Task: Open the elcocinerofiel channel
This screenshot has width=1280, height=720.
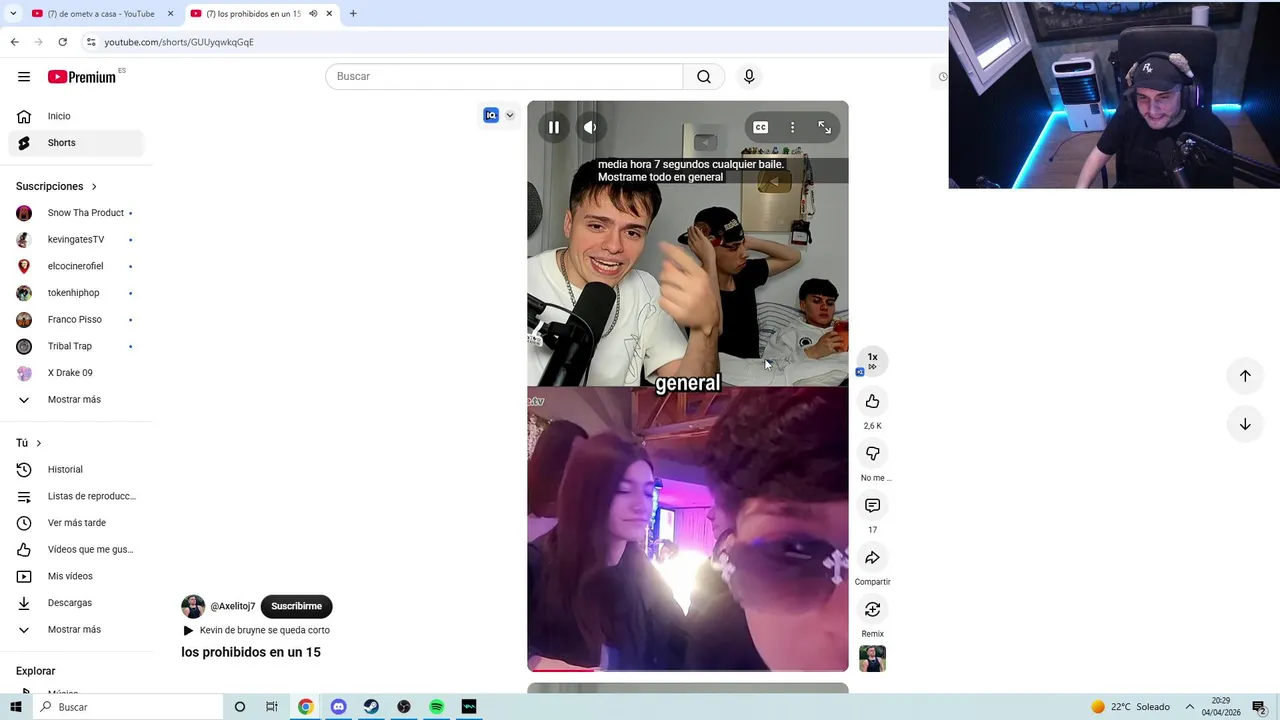Action: coord(76,266)
